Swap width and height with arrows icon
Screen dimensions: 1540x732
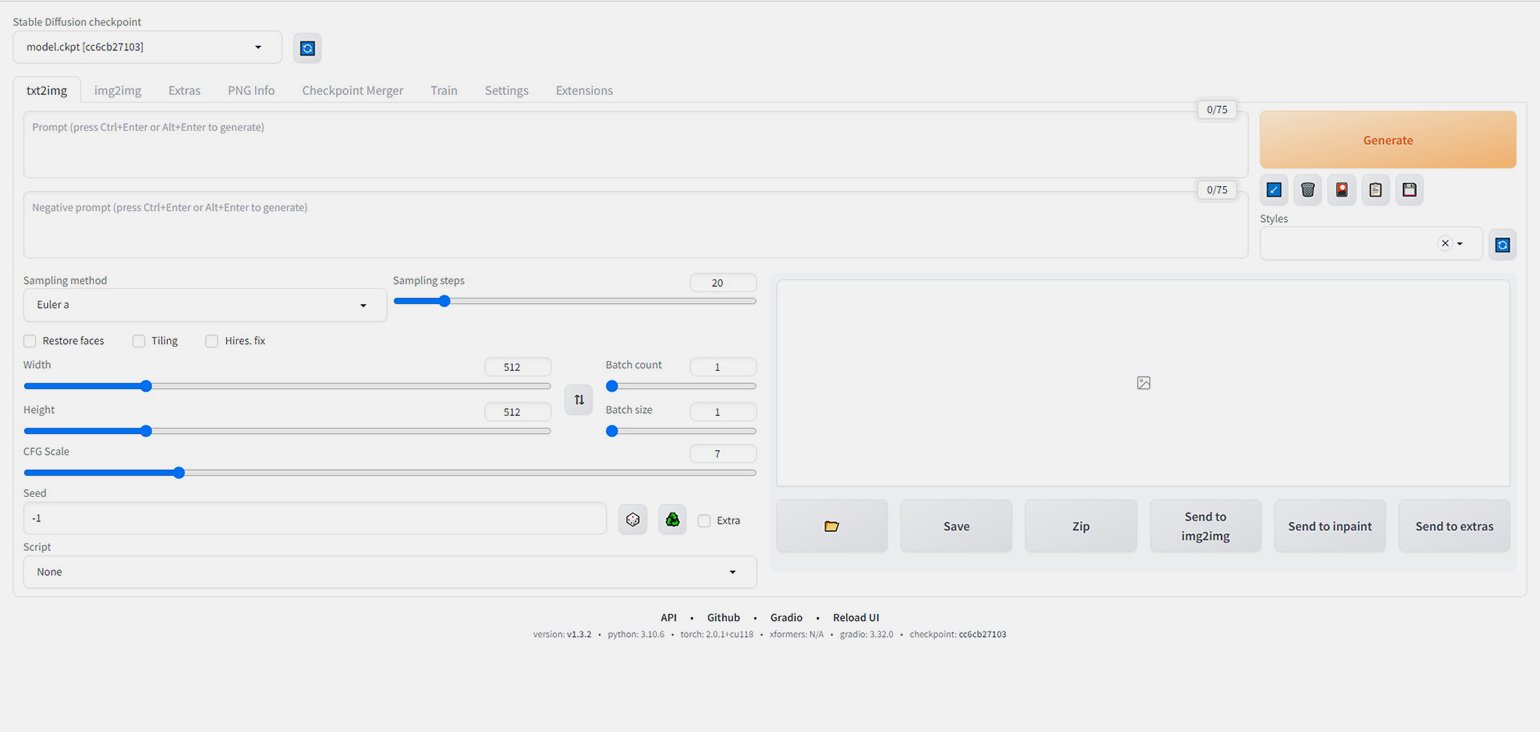click(578, 400)
